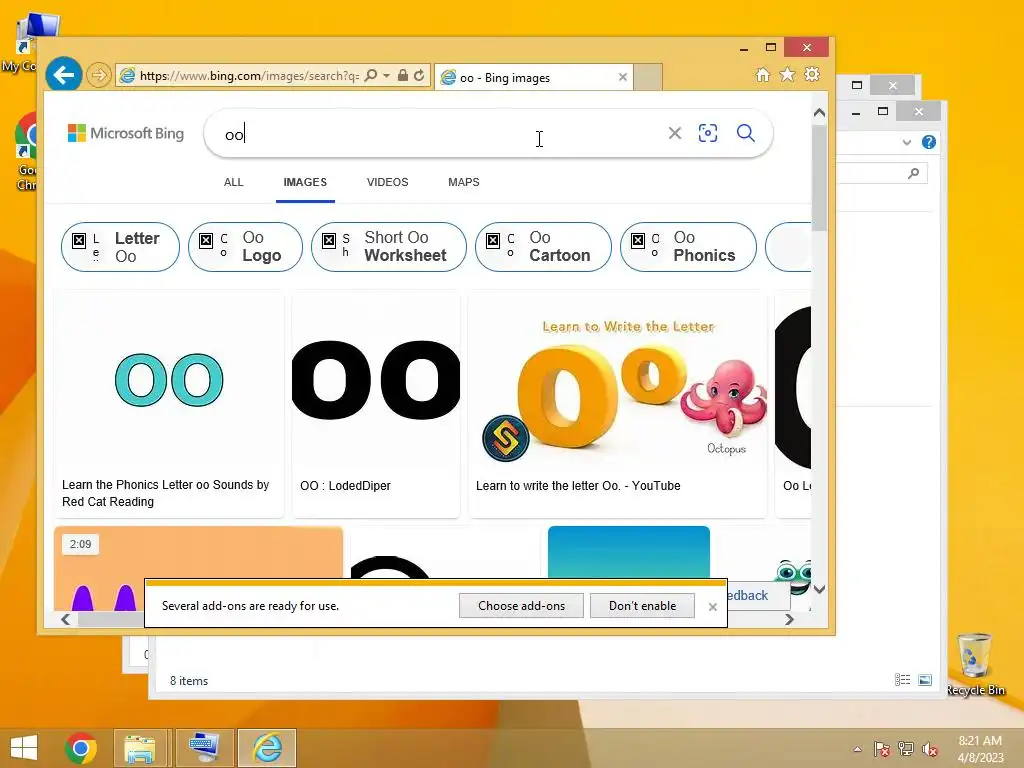Open File Explorer from the taskbar

[x=140, y=748]
